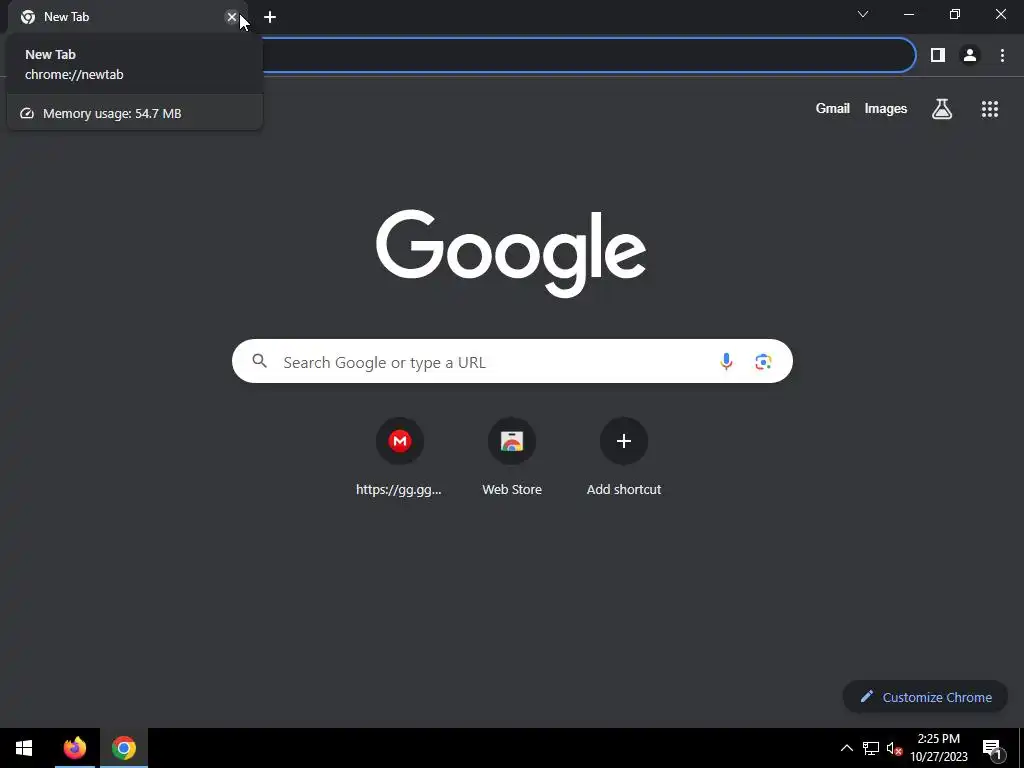Click the Memory usage: 54.7 MB text

(x=112, y=114)
